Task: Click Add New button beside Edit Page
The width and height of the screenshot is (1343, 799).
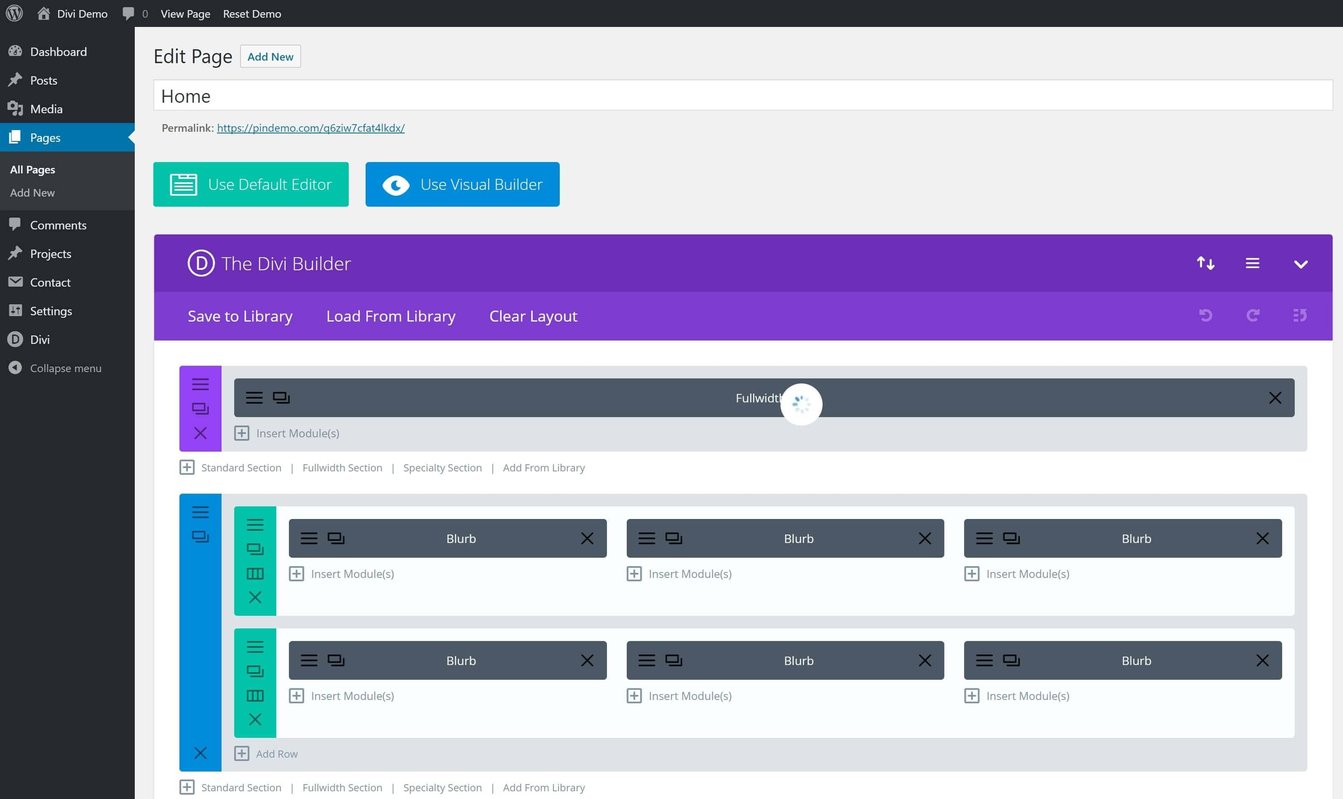Action: tap(270, 57)
